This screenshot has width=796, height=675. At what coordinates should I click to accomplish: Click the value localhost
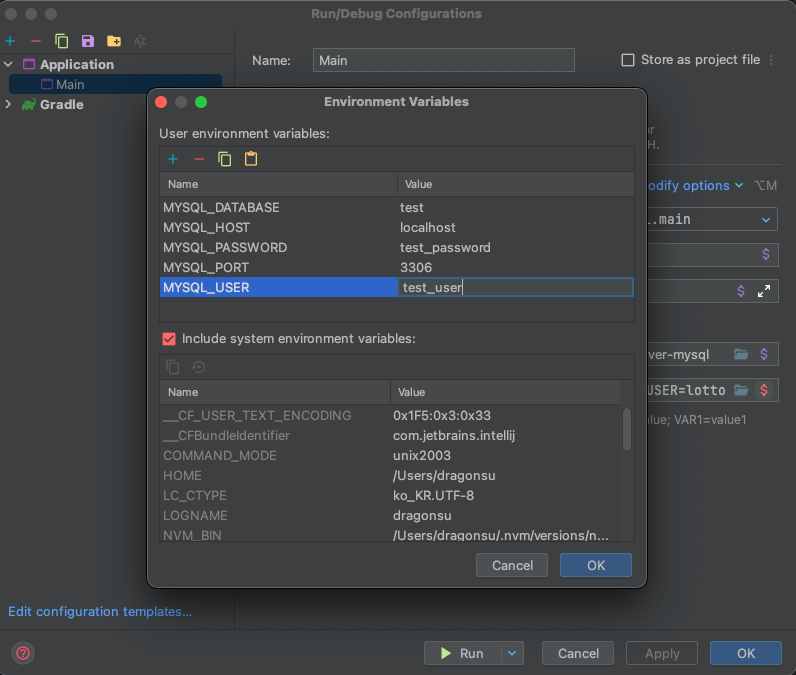pos(427,227)
